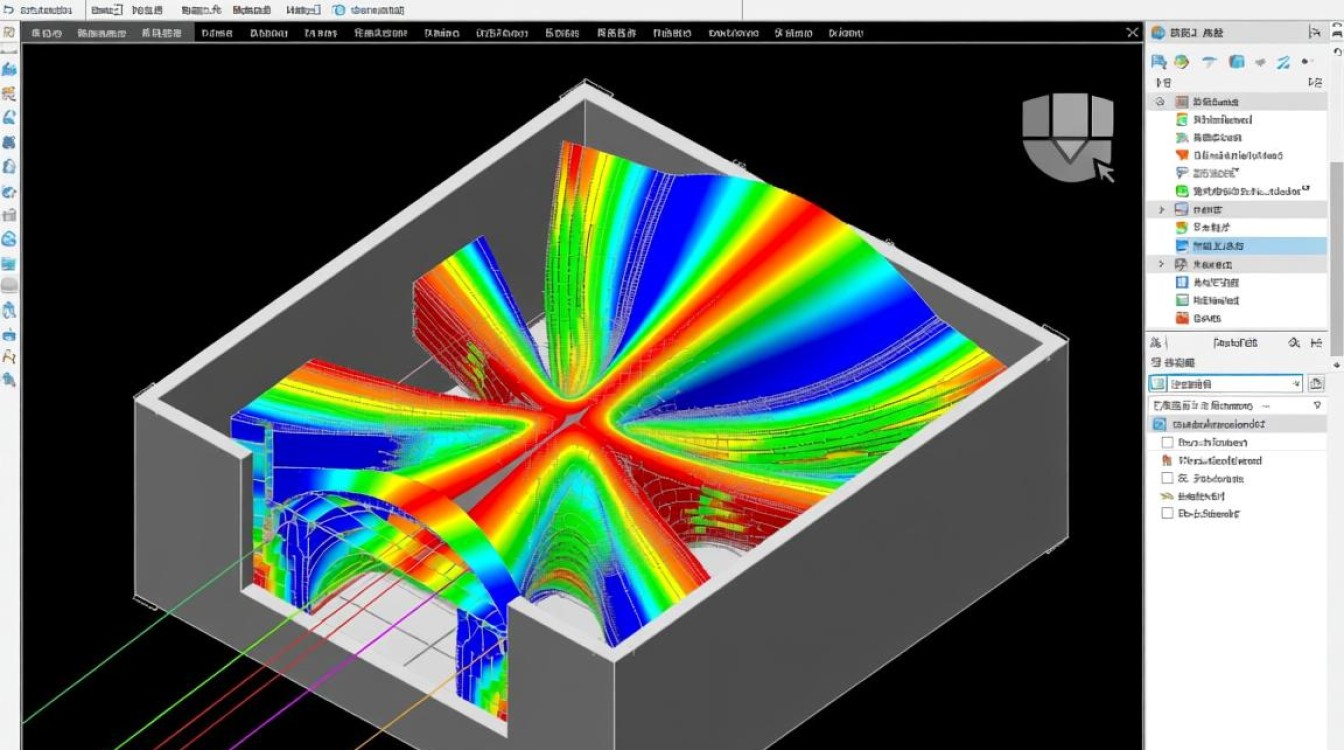Click the first blue icon in right panel toolbar
1344x750 pixels.
1159,62
